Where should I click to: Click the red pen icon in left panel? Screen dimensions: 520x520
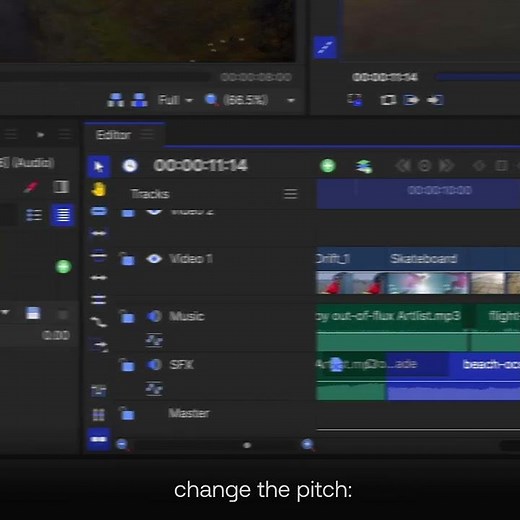32,186
